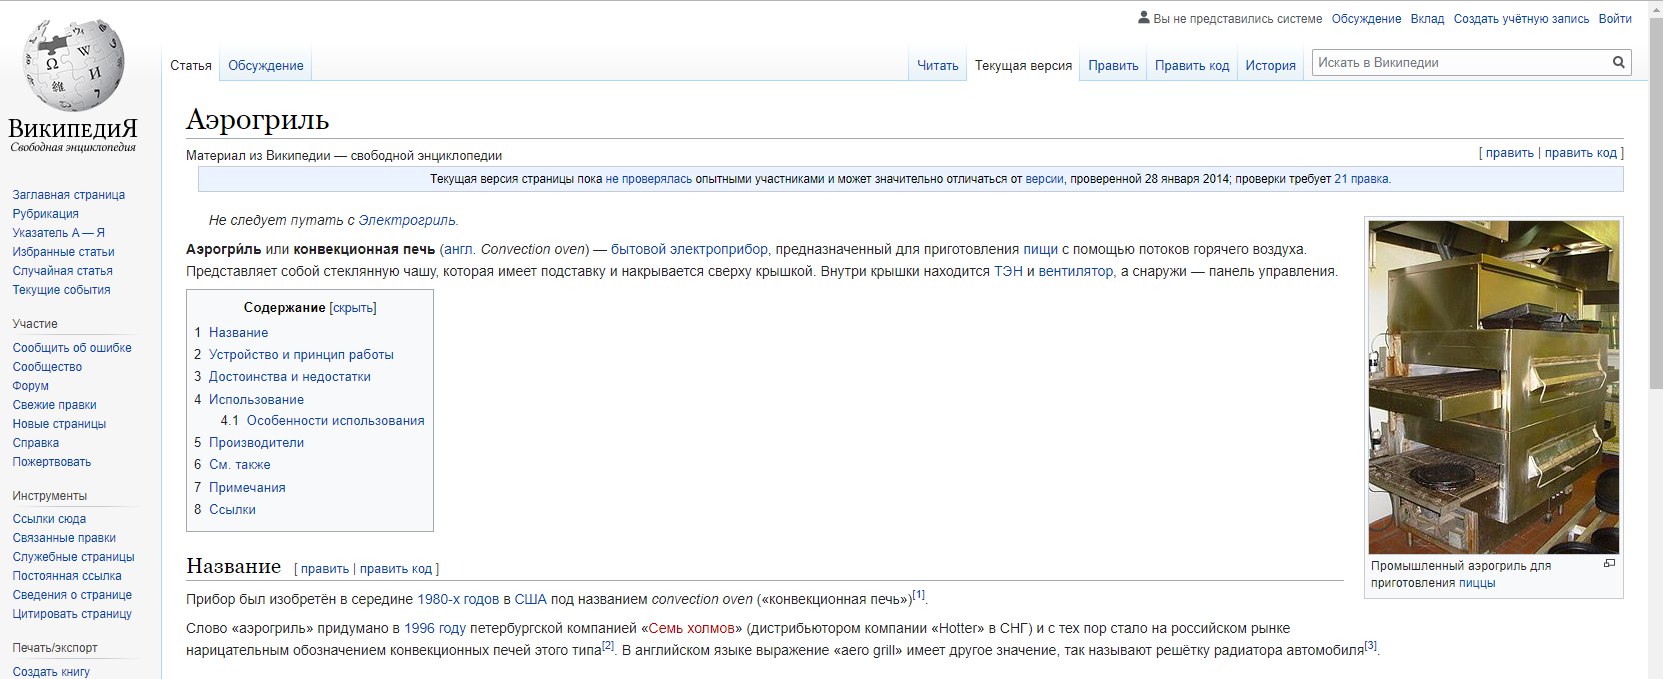The height and width of the screenshot is (679, 1663).
Task: Click the Wikipedia globe logo
Action: 75,65
